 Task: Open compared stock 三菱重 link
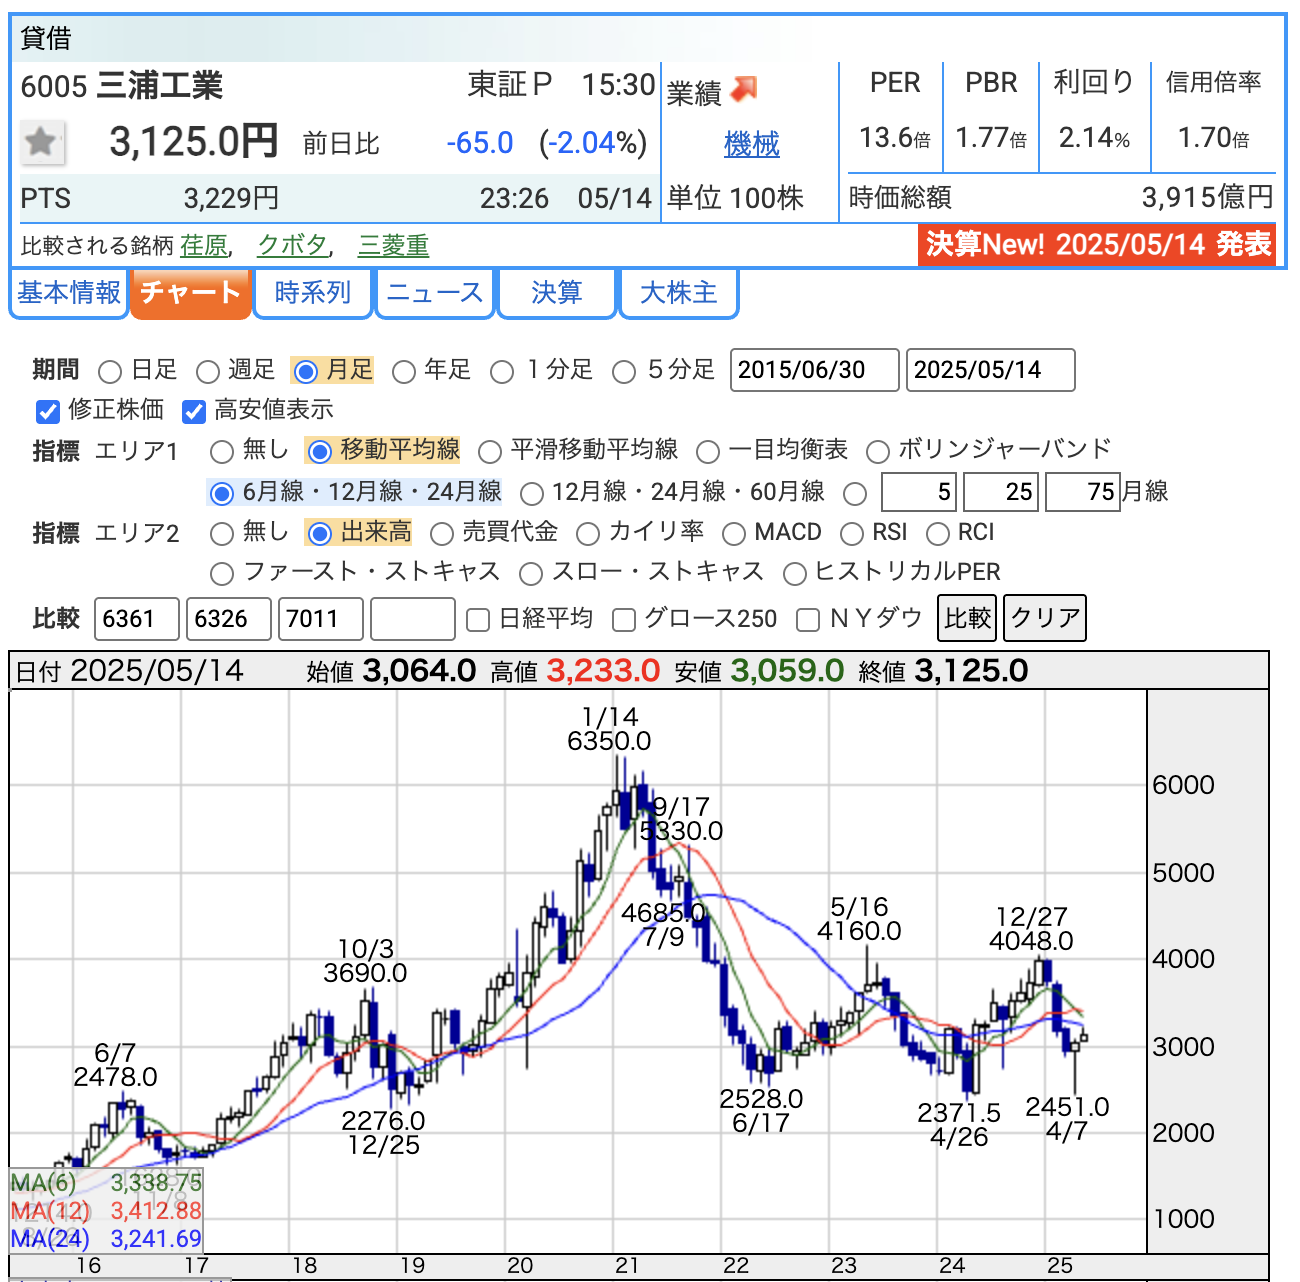coord(394,245)
